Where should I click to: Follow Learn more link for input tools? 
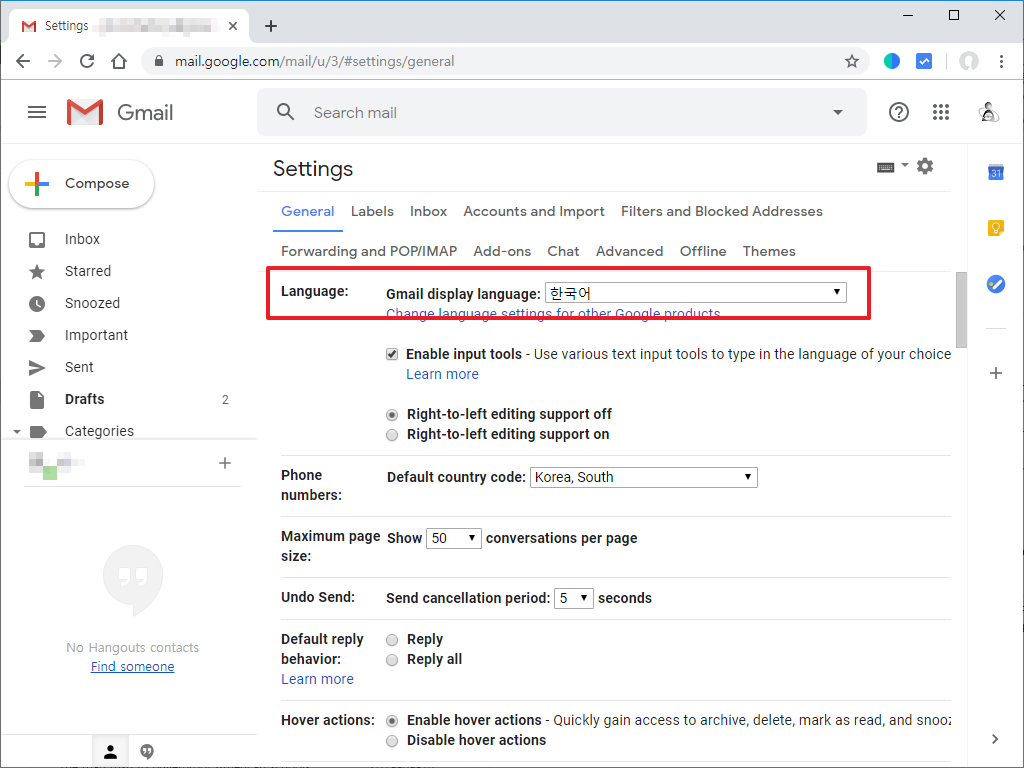pos(442,374)
